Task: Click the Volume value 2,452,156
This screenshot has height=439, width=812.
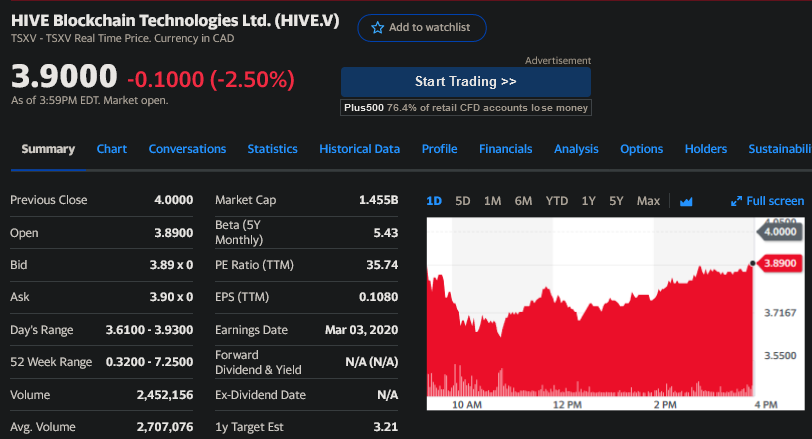Action: [165, 395]
